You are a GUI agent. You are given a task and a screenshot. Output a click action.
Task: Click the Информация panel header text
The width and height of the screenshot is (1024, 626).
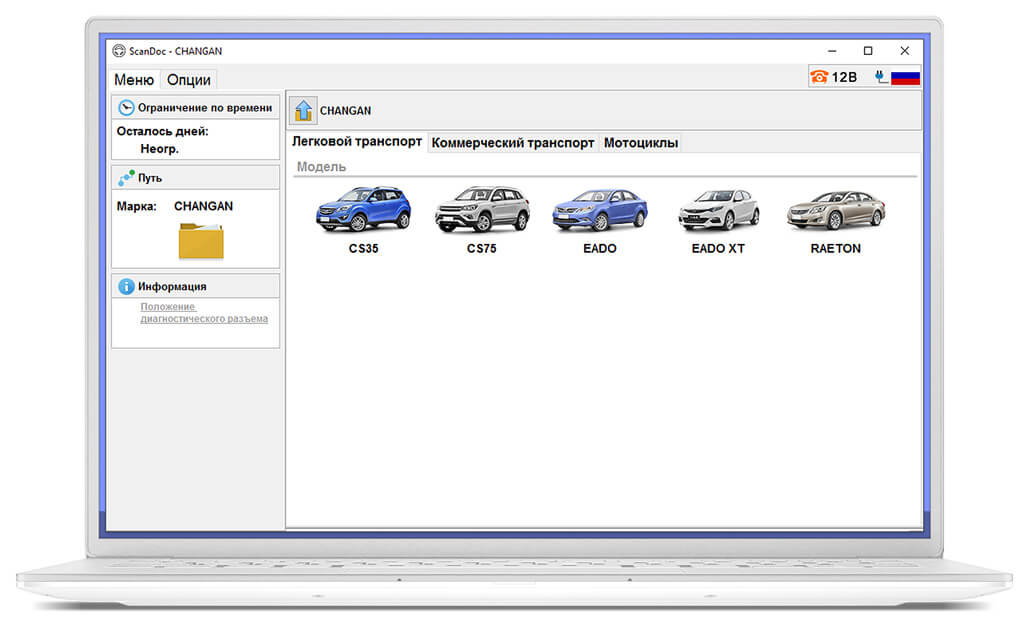click(x=172, y=287)
